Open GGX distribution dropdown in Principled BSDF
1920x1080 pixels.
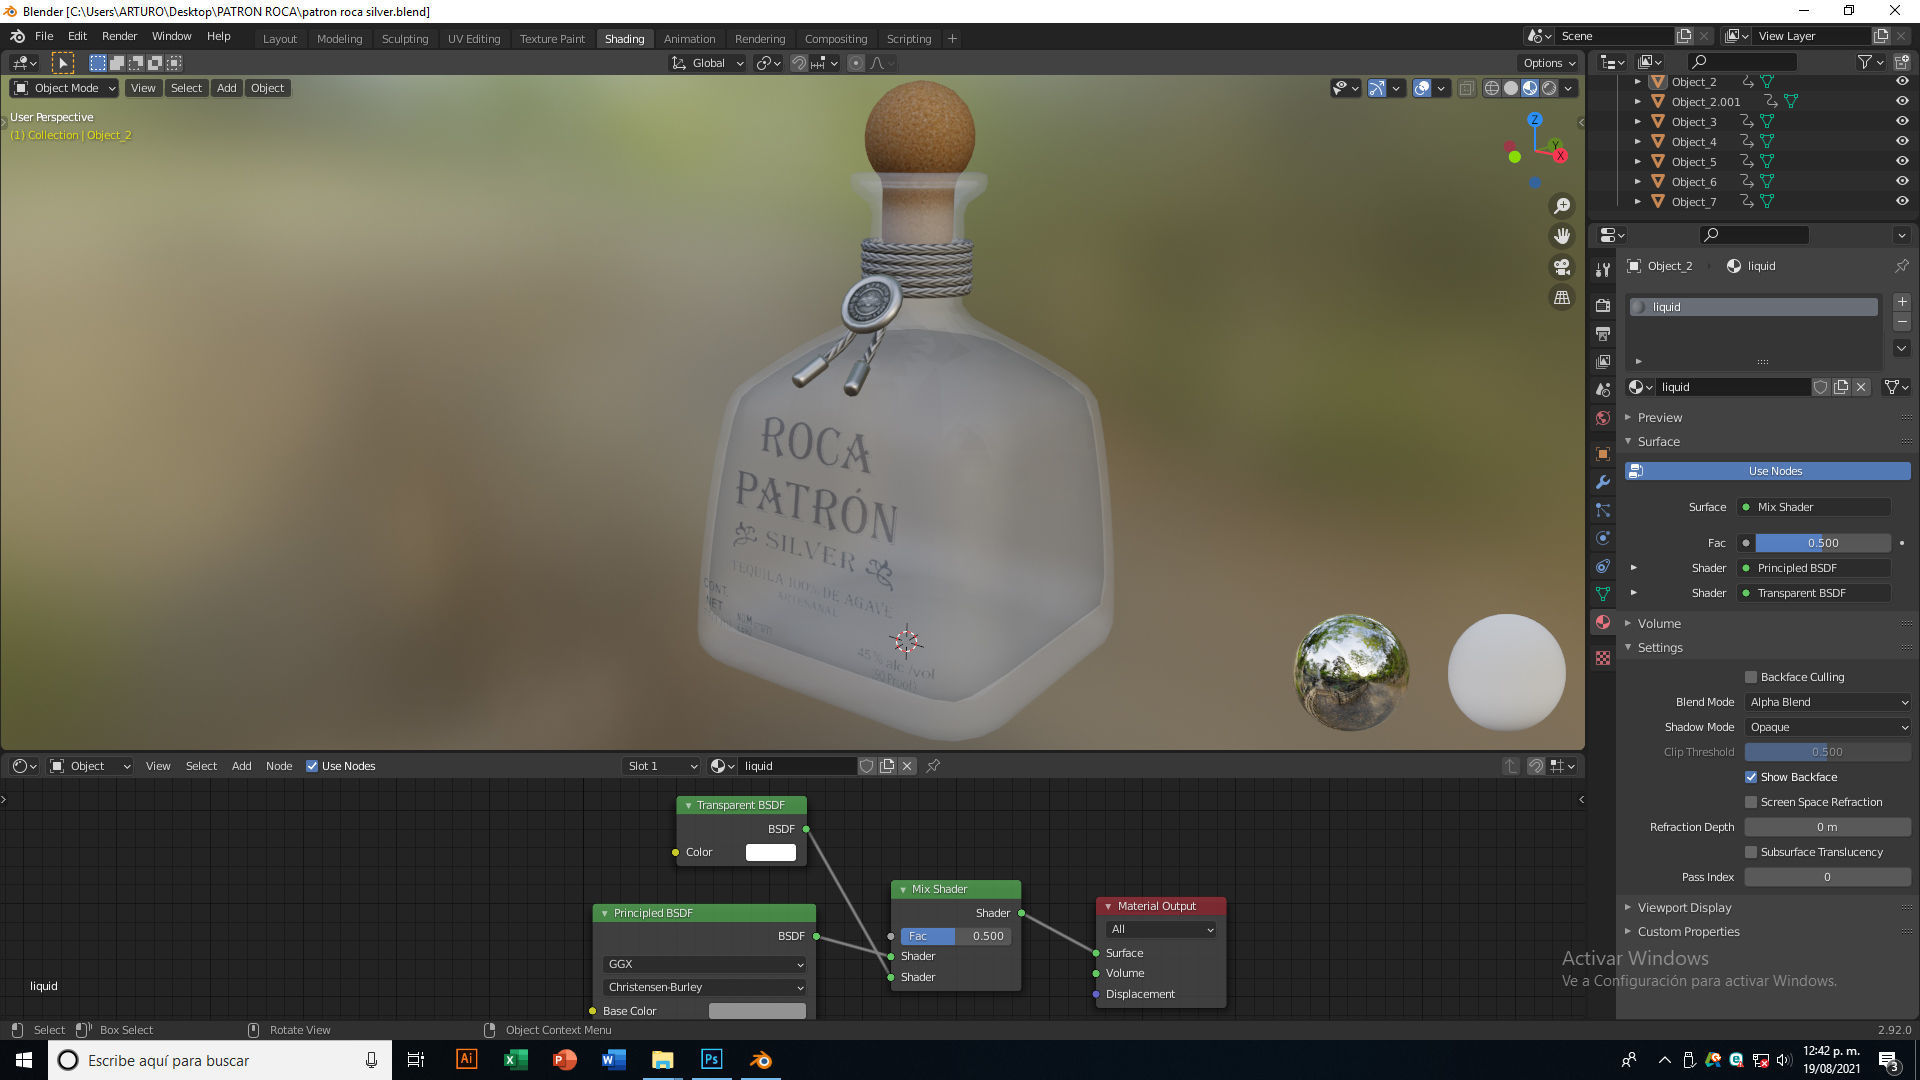pyautogui.click(x=704, y=964)
